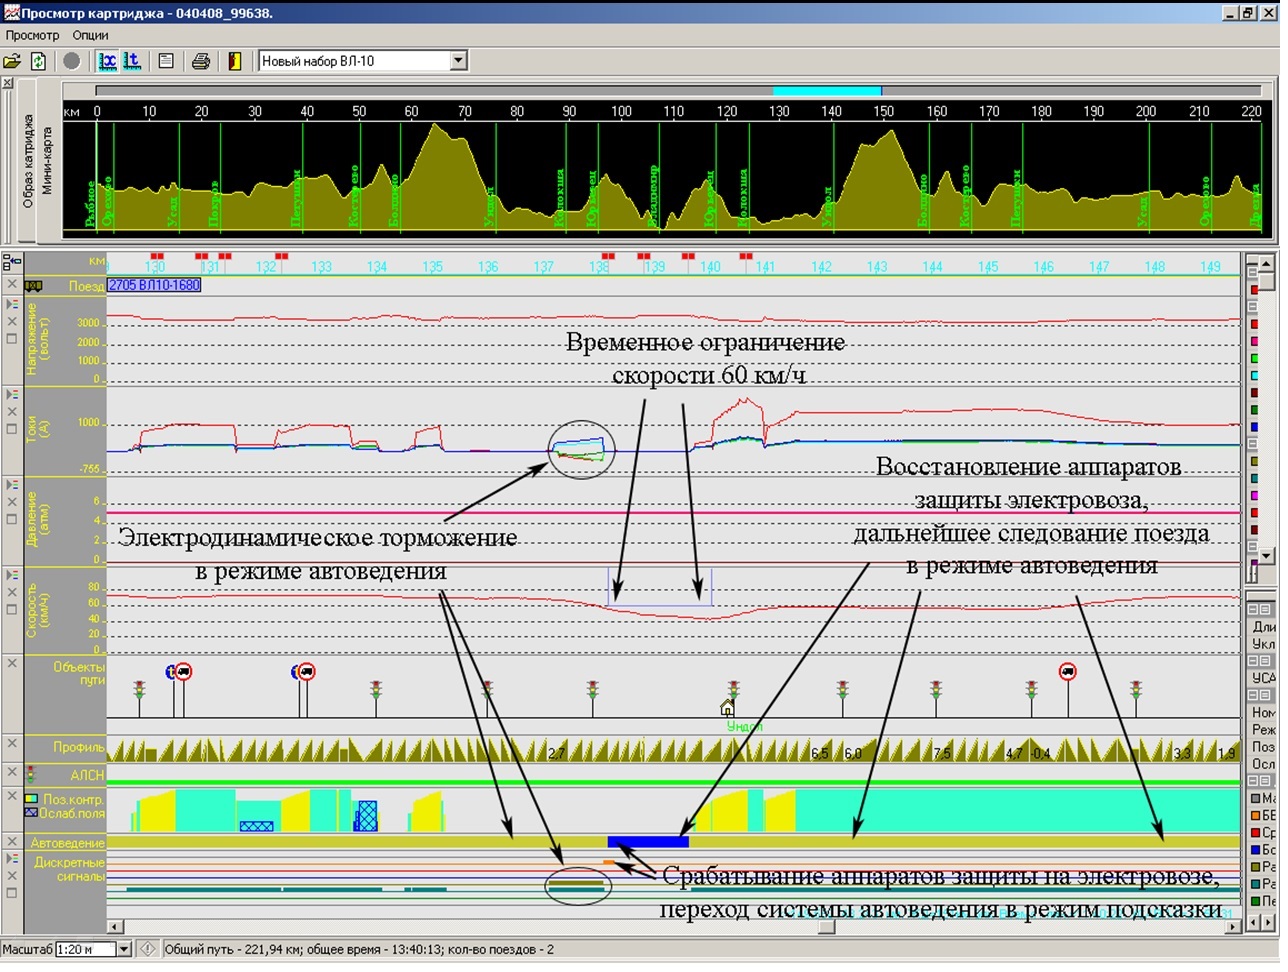The image size is (1288, 972).
Task: Expand the Новый набор ВЛ-10 dropdown
Action: 458,61
